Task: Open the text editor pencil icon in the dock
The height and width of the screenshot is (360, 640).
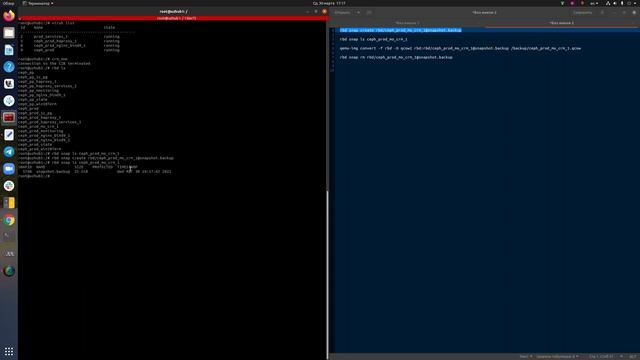Action: pyautogui.click(x=9, y=135)
